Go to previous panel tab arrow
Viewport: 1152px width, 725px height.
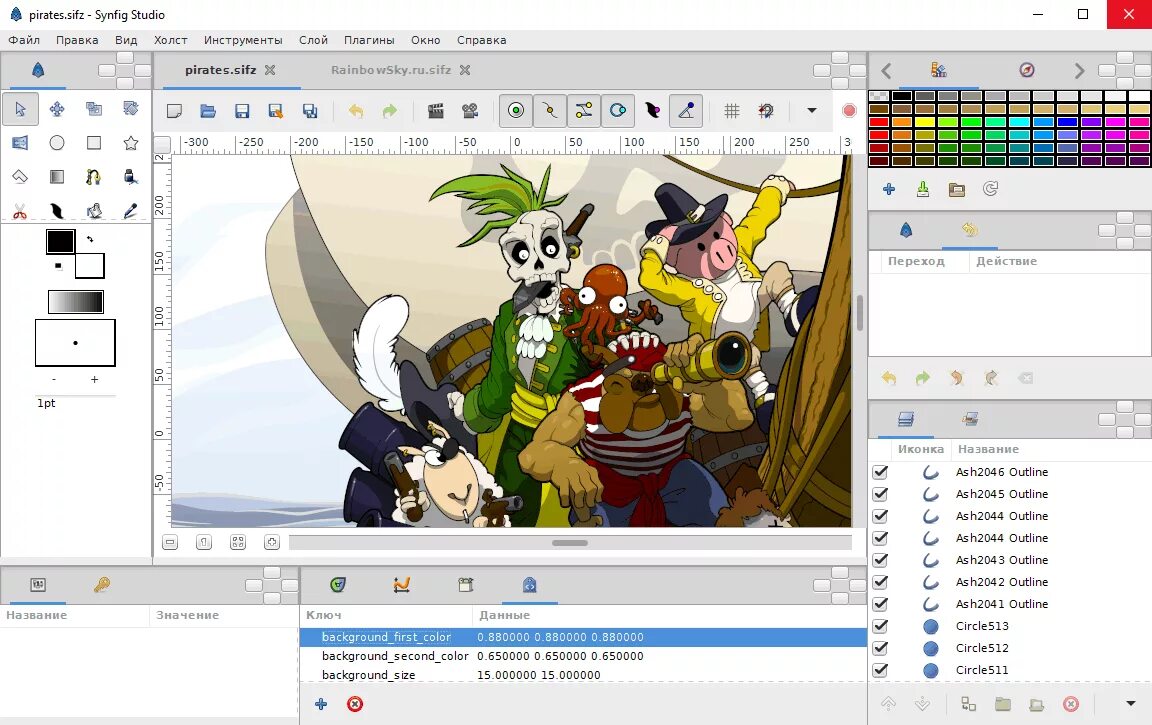point(886,71)
